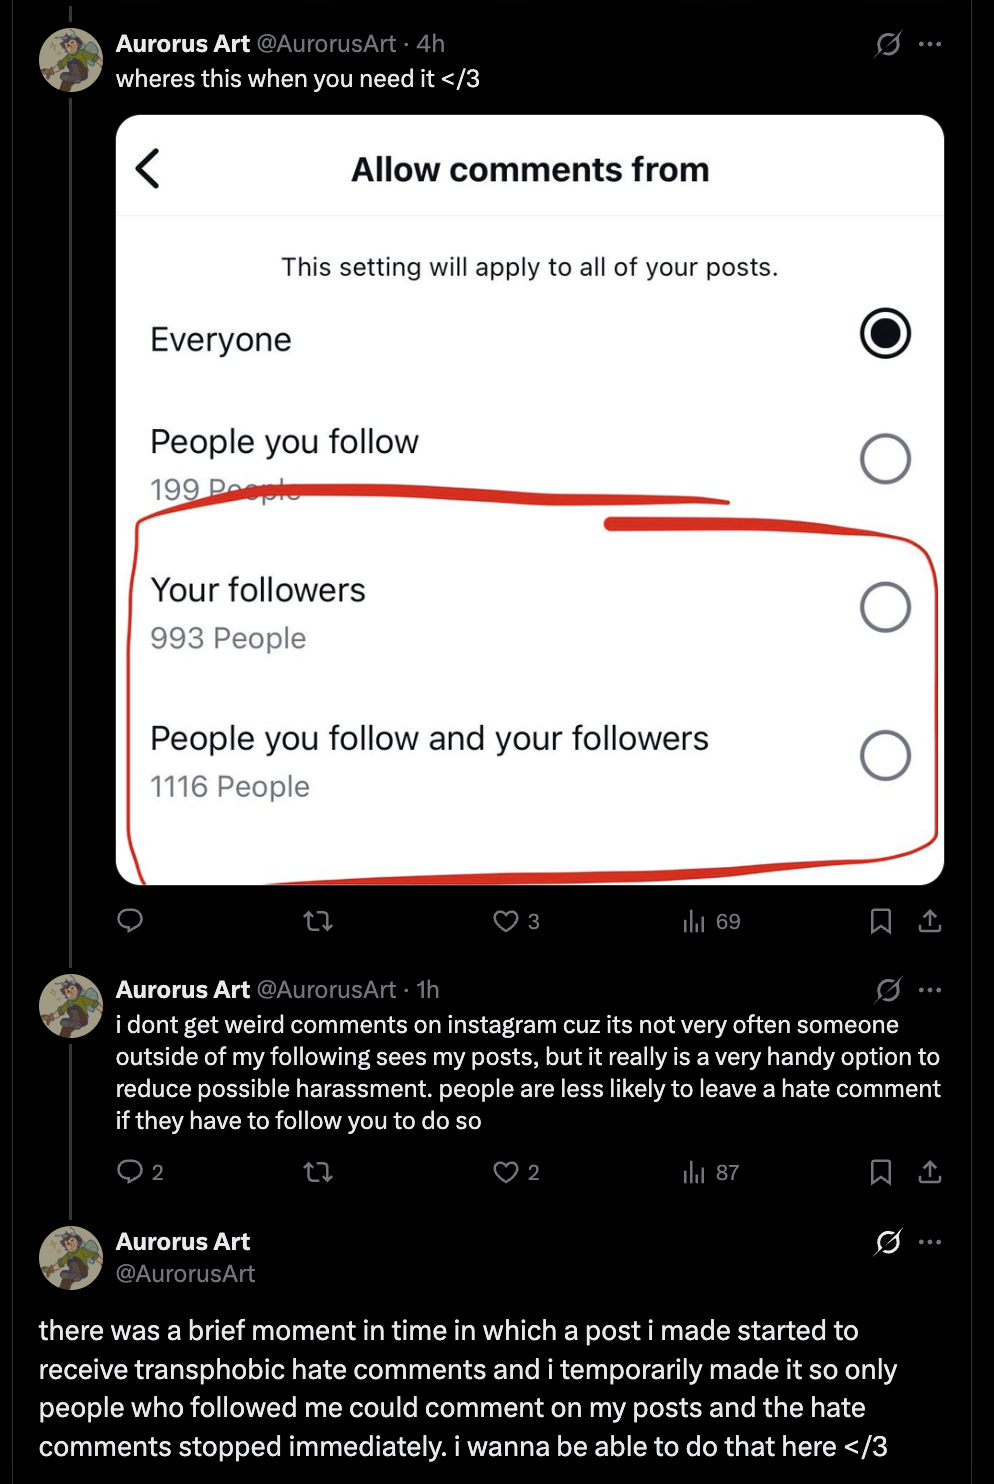Open more options menu on the 4h tweet
Image resolution: width=994 pixels, height=1484 pixels.
pyautogui.click(x=930, y=44)
